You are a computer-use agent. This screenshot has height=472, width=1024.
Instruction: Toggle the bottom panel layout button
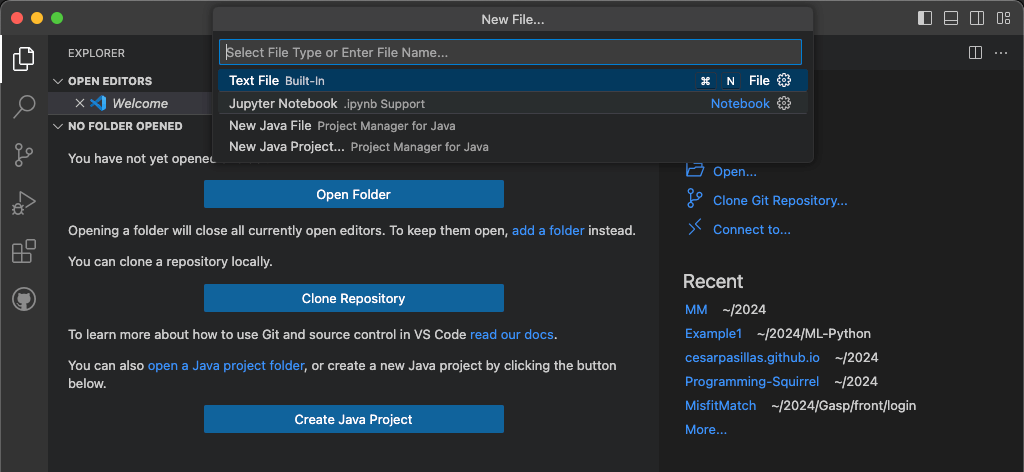pos(951,18)
